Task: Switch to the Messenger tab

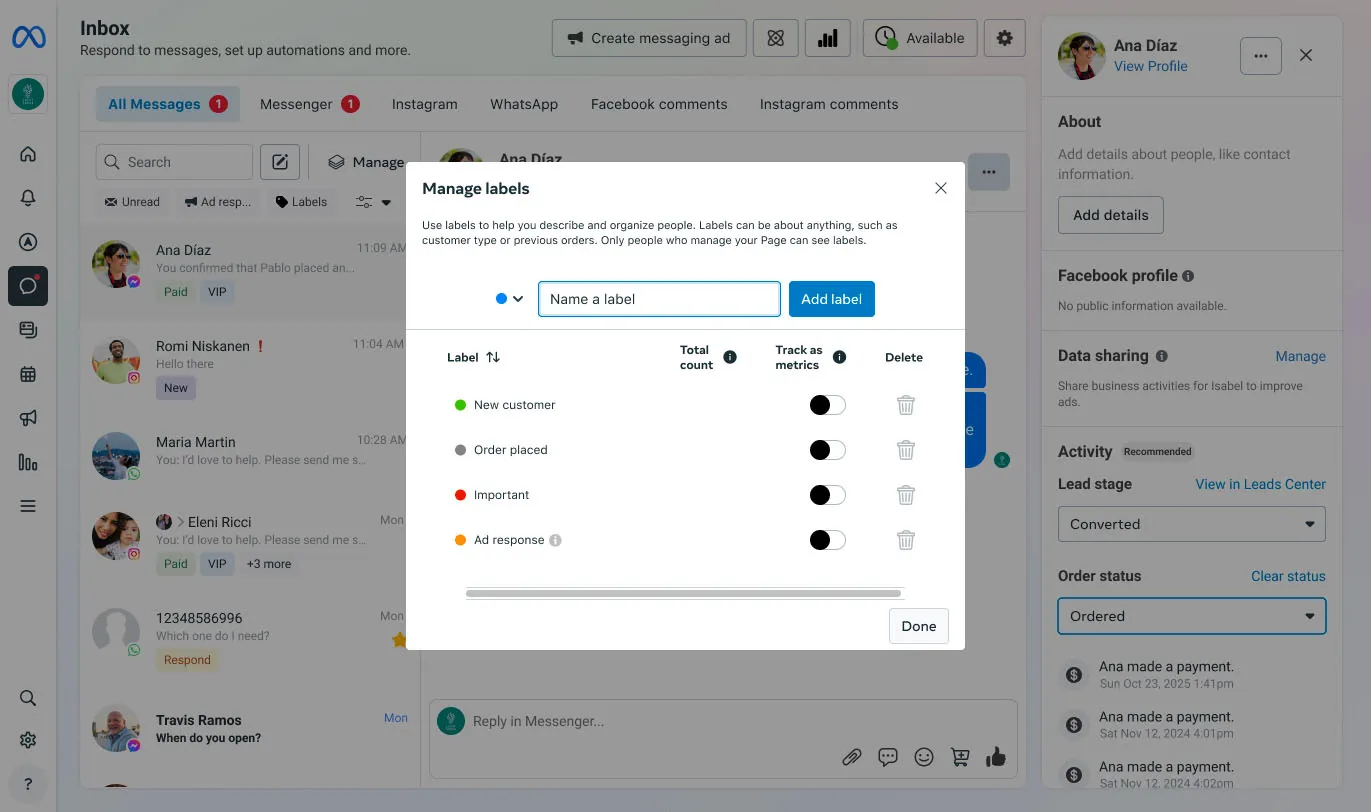Action: point(309,104)
